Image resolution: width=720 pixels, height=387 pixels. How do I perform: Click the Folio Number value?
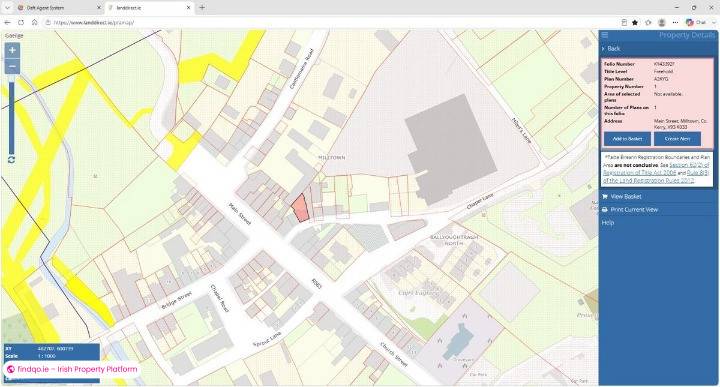click(x=664, y=64)
